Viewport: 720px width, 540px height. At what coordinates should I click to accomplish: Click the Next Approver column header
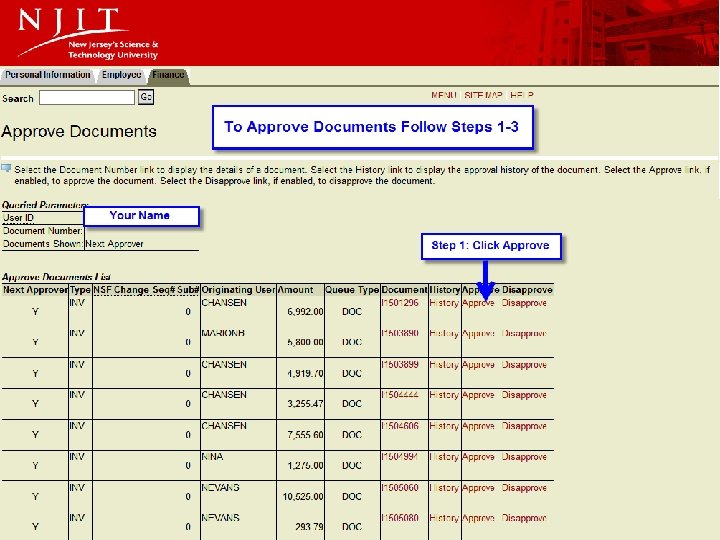[x=35, y=290]
